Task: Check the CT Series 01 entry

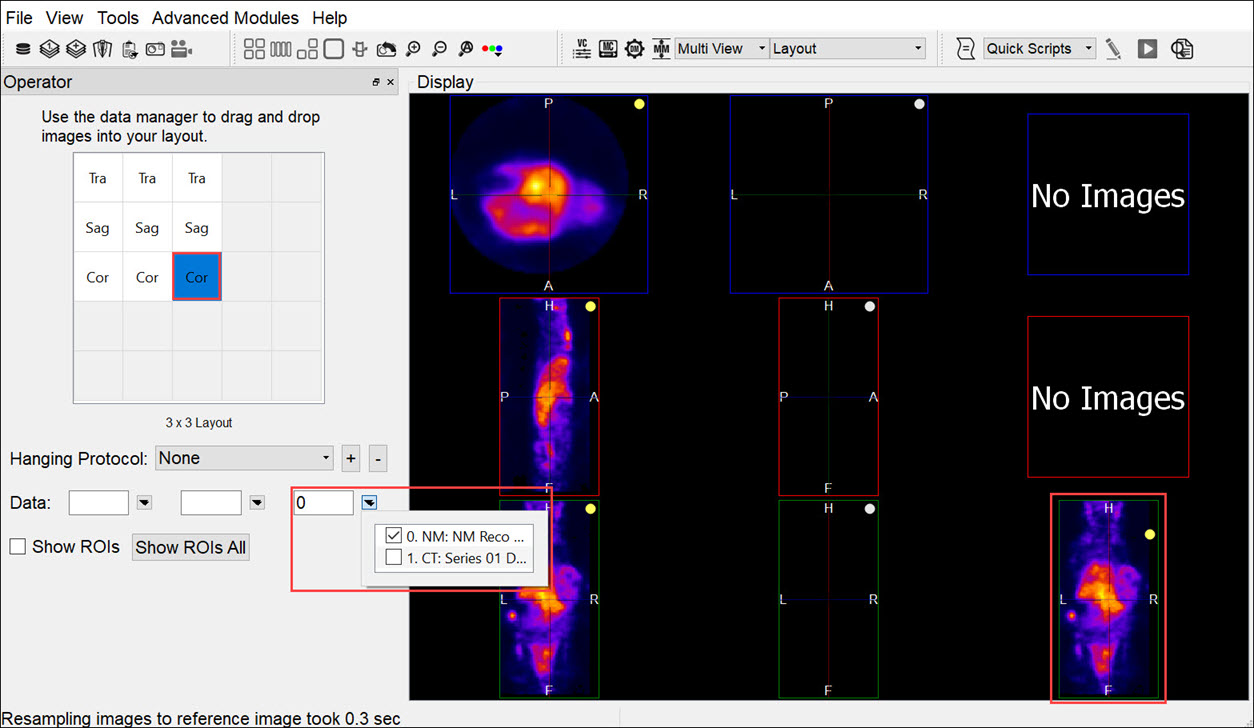Action: coord(394,557)
